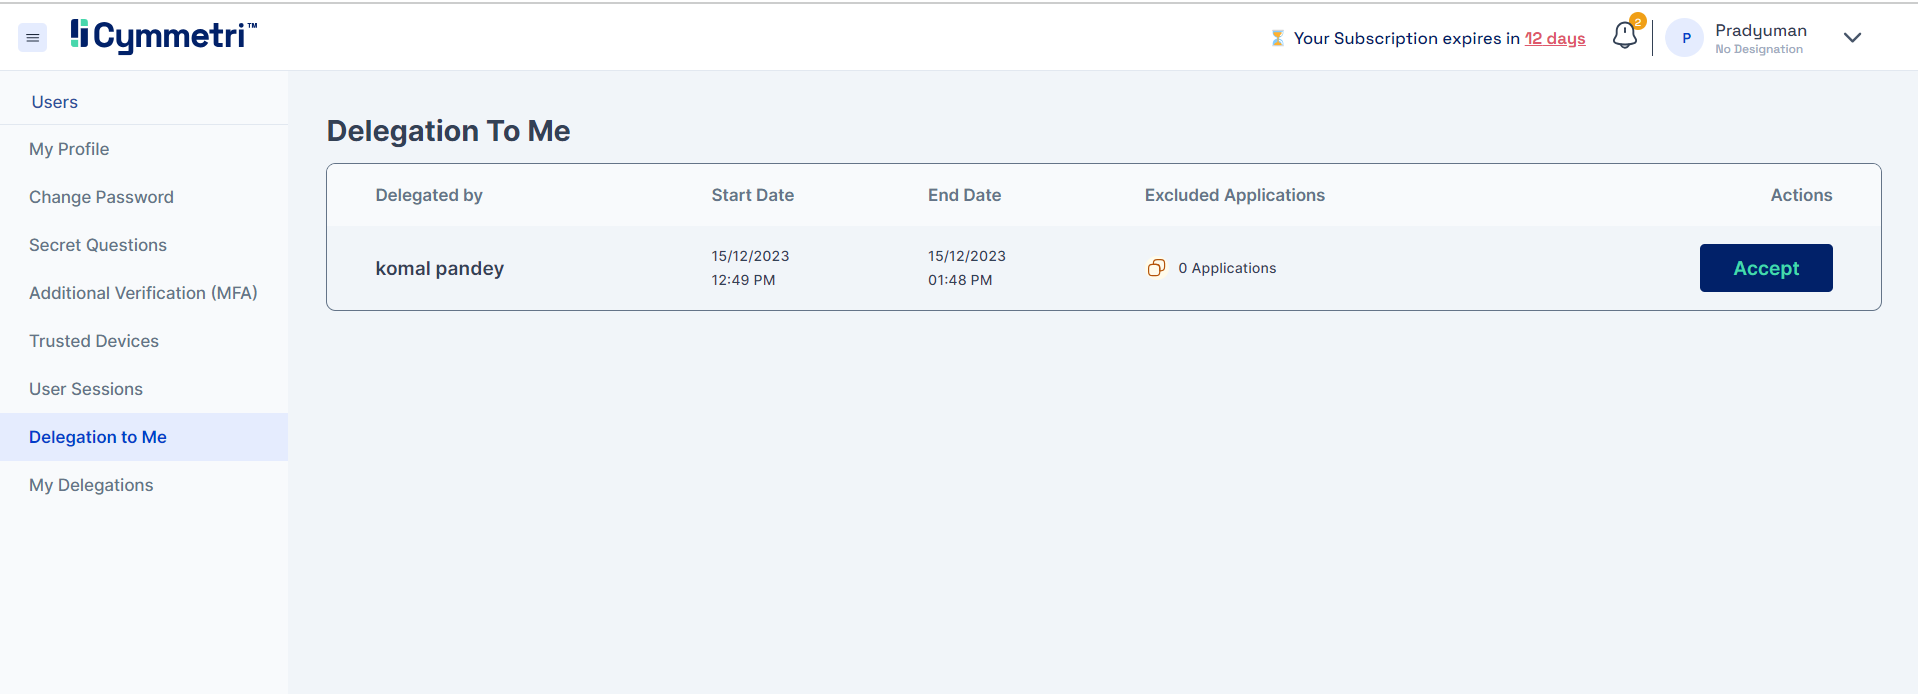
Task: Open My Delegations page
Action: click(x=91, y=485)
